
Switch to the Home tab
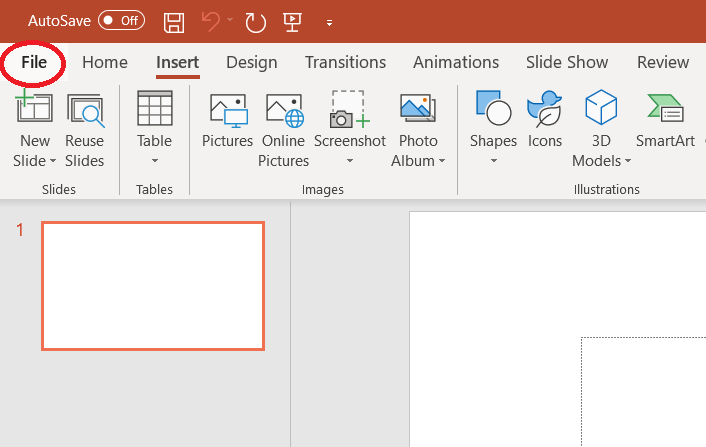pyautogui.click(x=105, y=62)
